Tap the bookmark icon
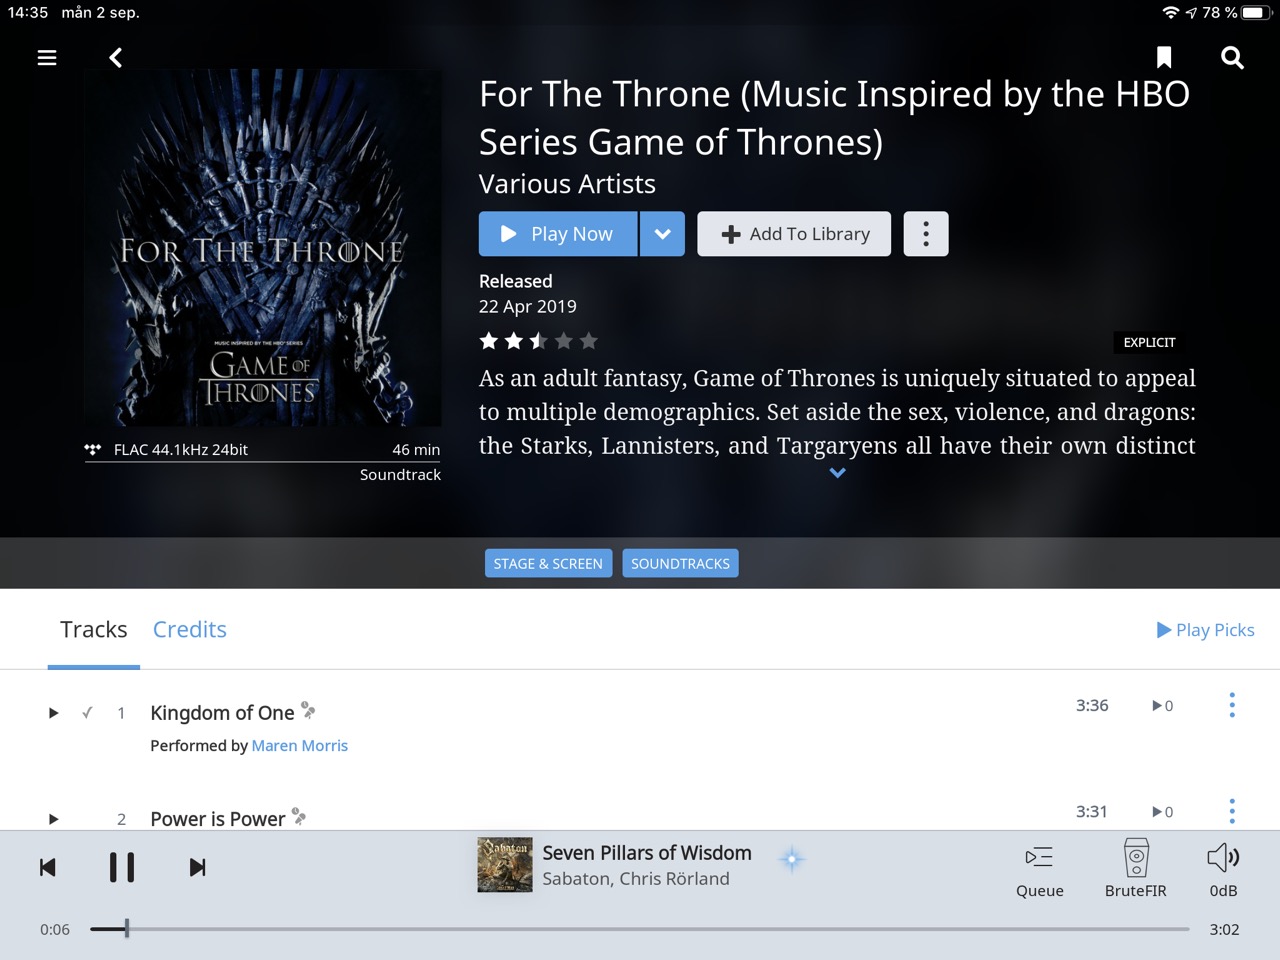 pyautogui.click(x=1164, y=58)
